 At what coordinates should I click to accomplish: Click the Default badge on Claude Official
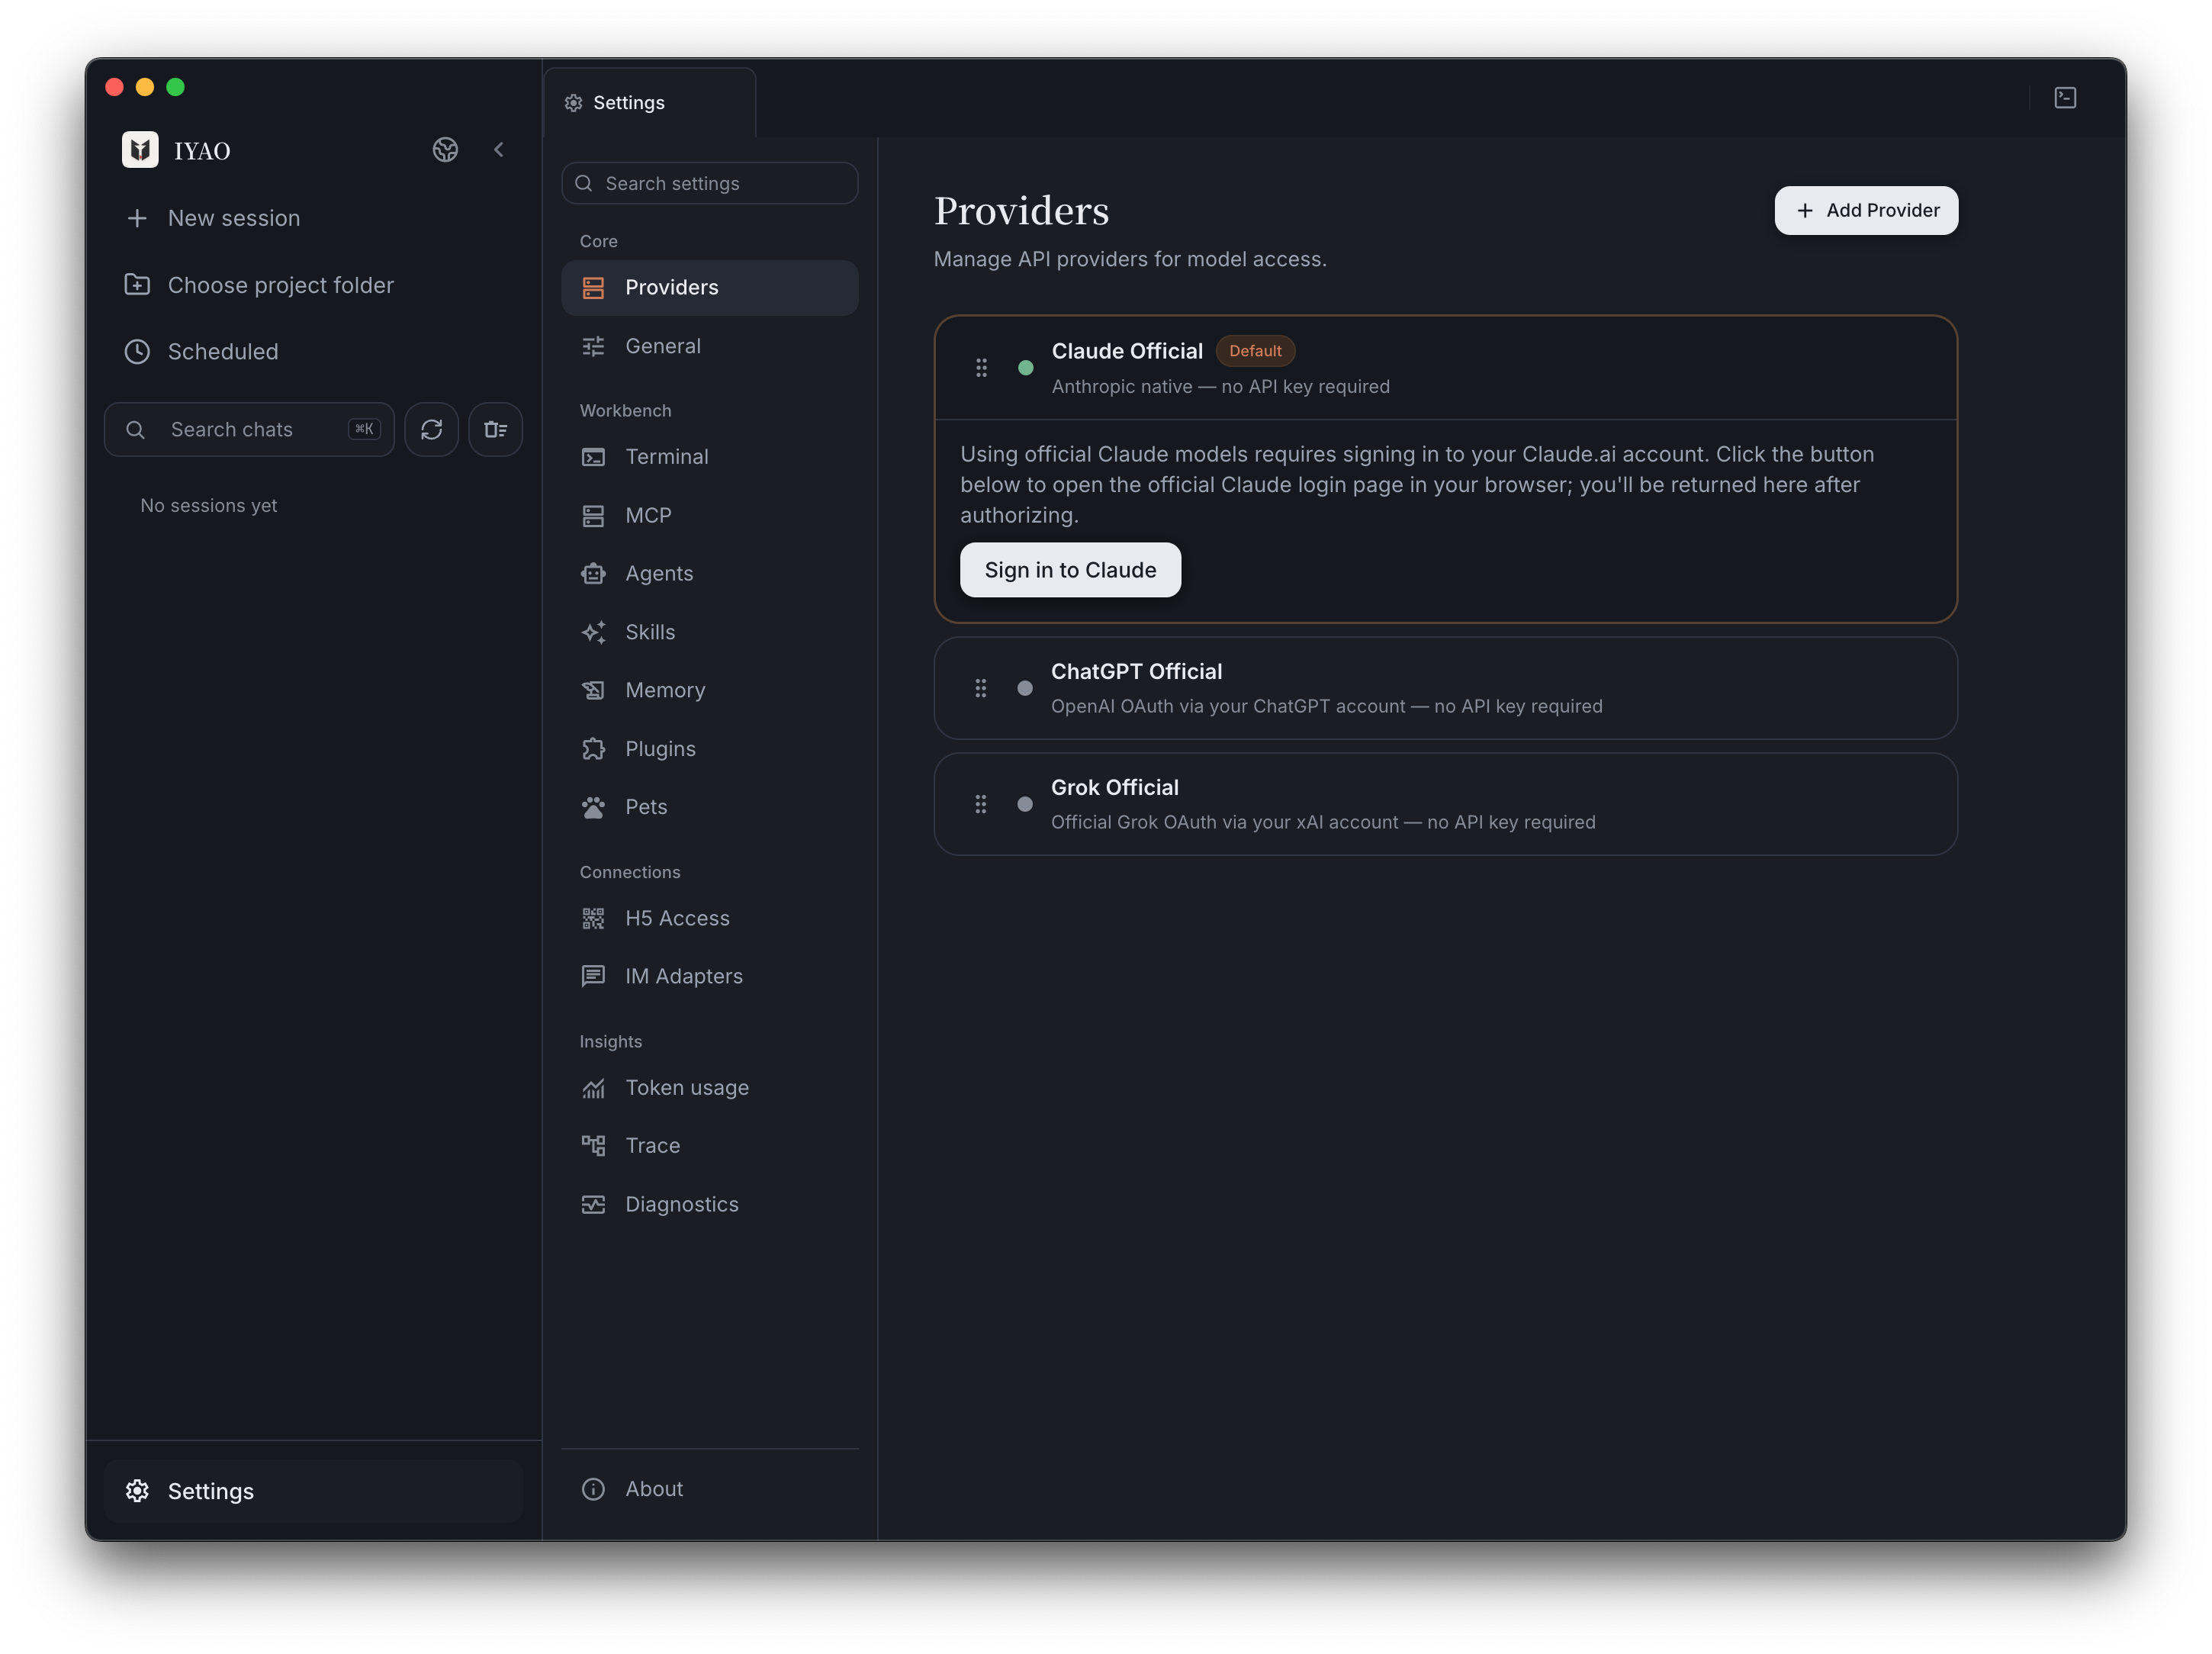click(x=1255, y=351)
